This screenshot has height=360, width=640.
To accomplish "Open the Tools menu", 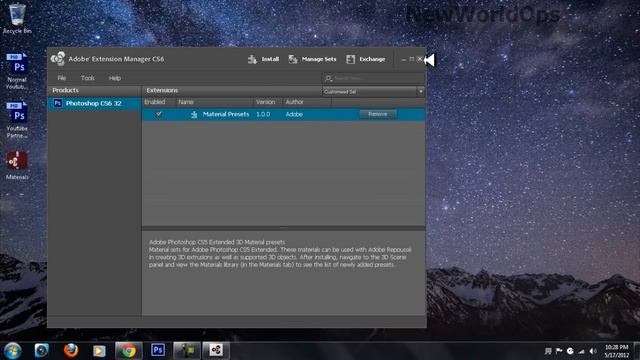I will click(87, 78).
